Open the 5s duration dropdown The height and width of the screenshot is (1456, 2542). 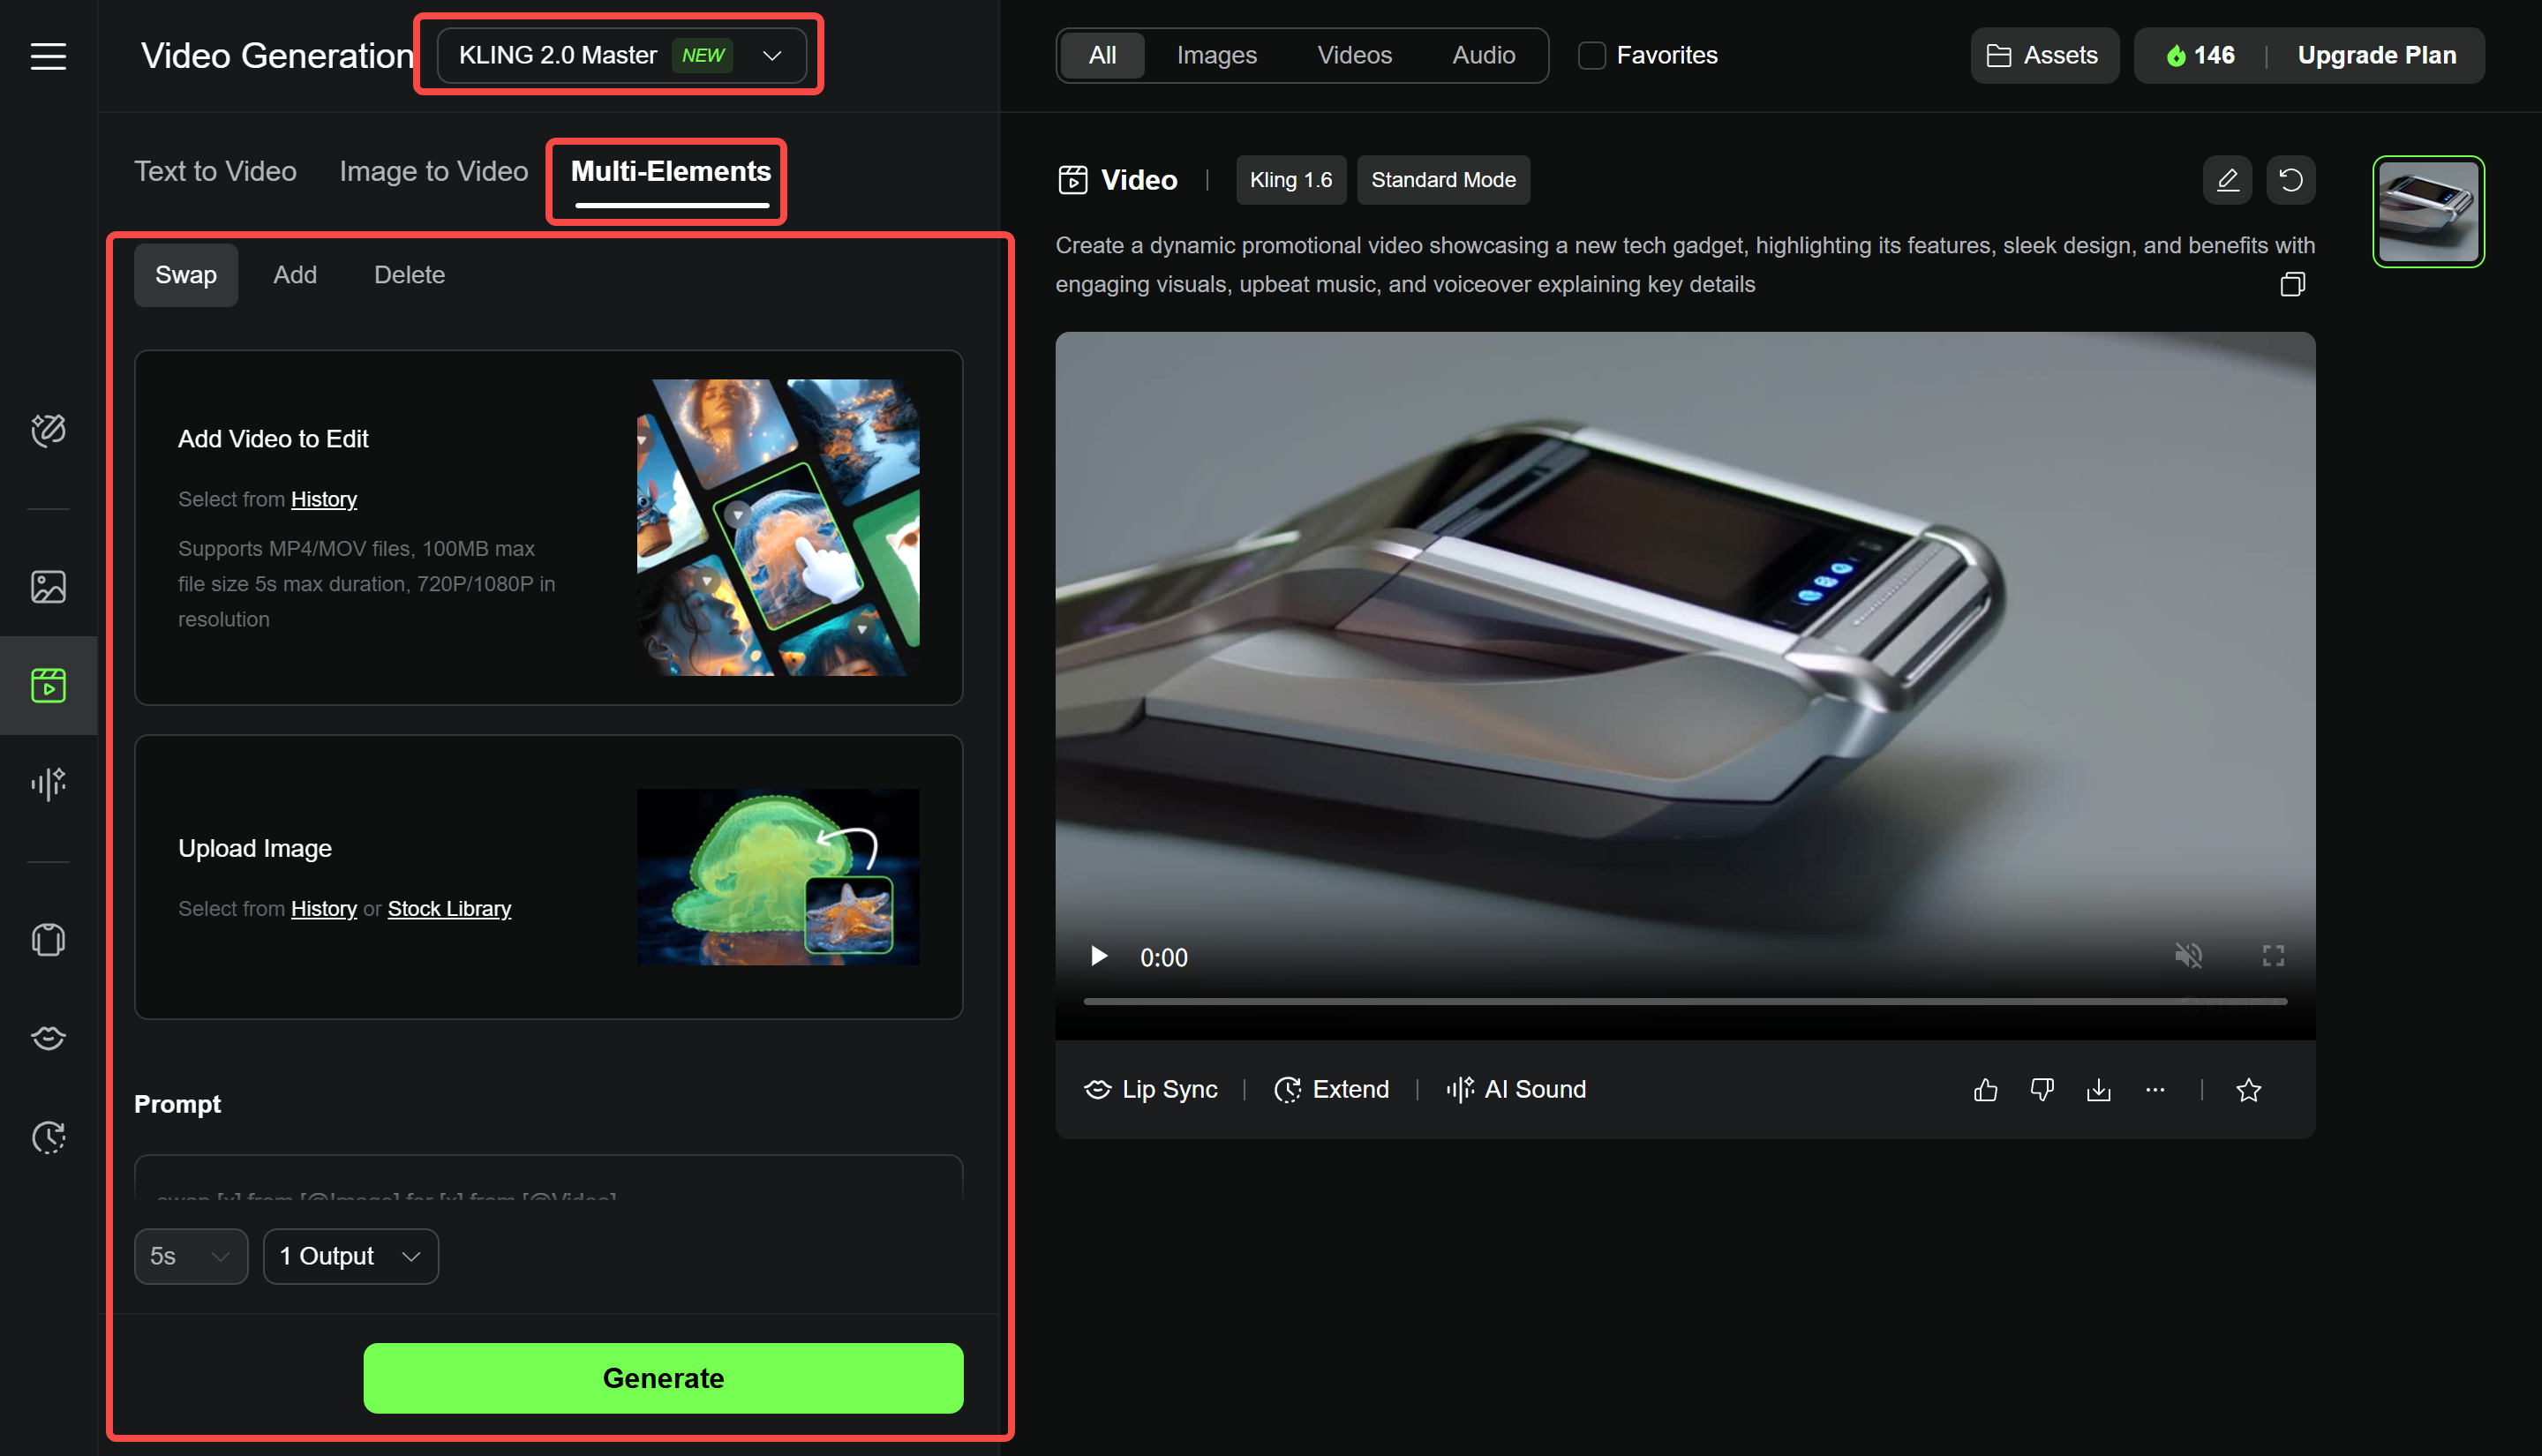click(190, 1256)
